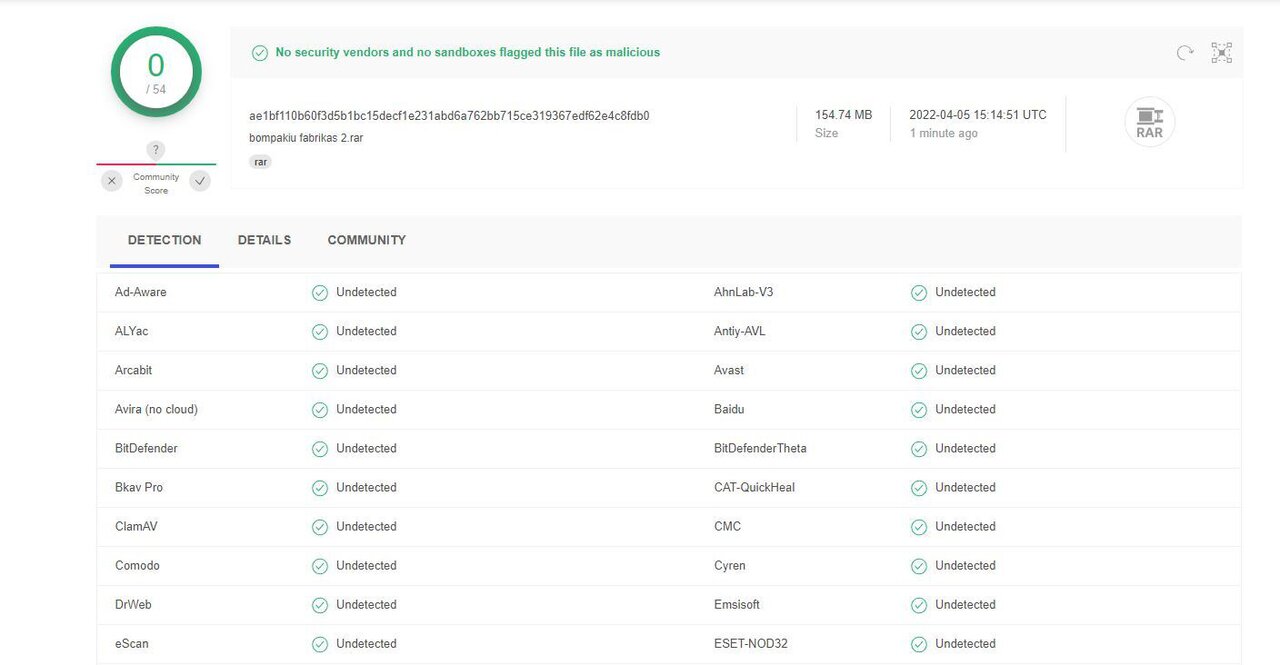Viewport: 1280px width, 665px height.
Task: Click the ESET-NOD32 vendor name
Action: coord(751,643)
